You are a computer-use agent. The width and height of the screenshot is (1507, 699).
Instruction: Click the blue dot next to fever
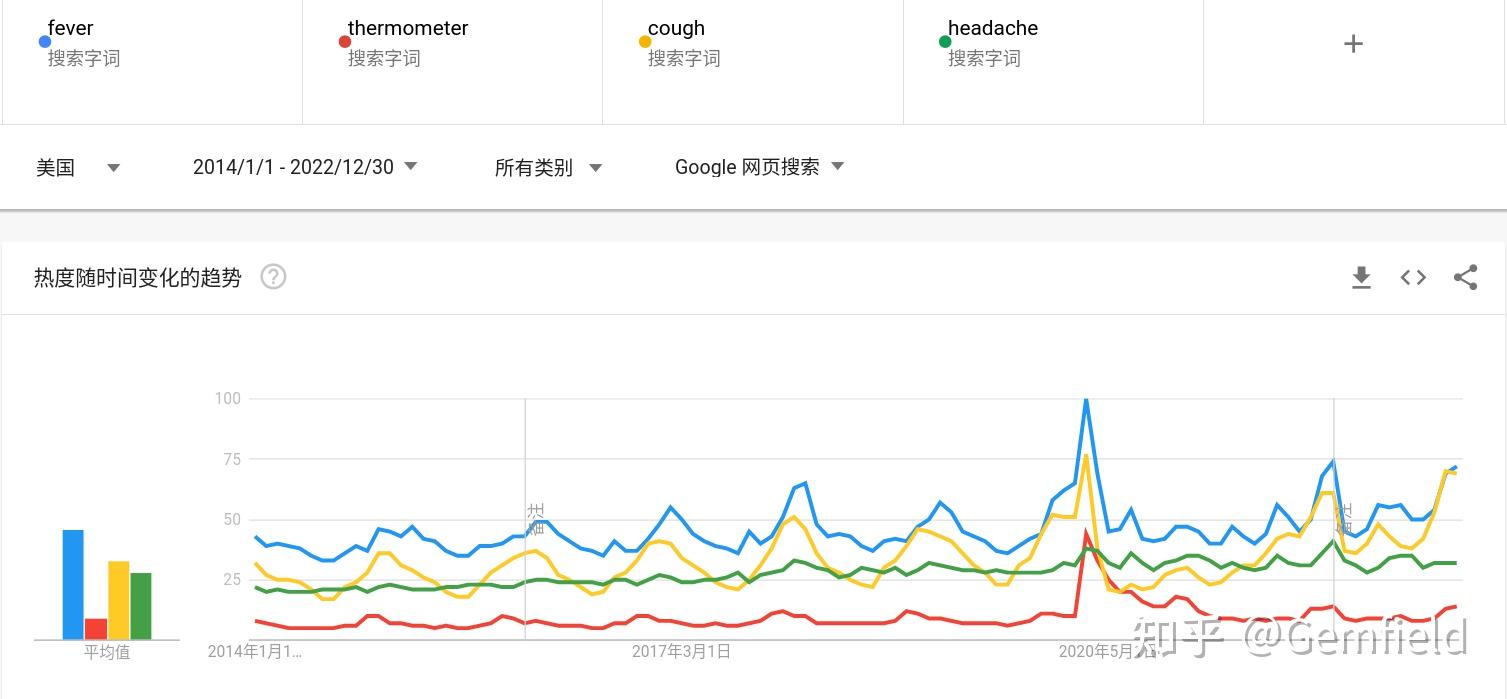[44, 42]
